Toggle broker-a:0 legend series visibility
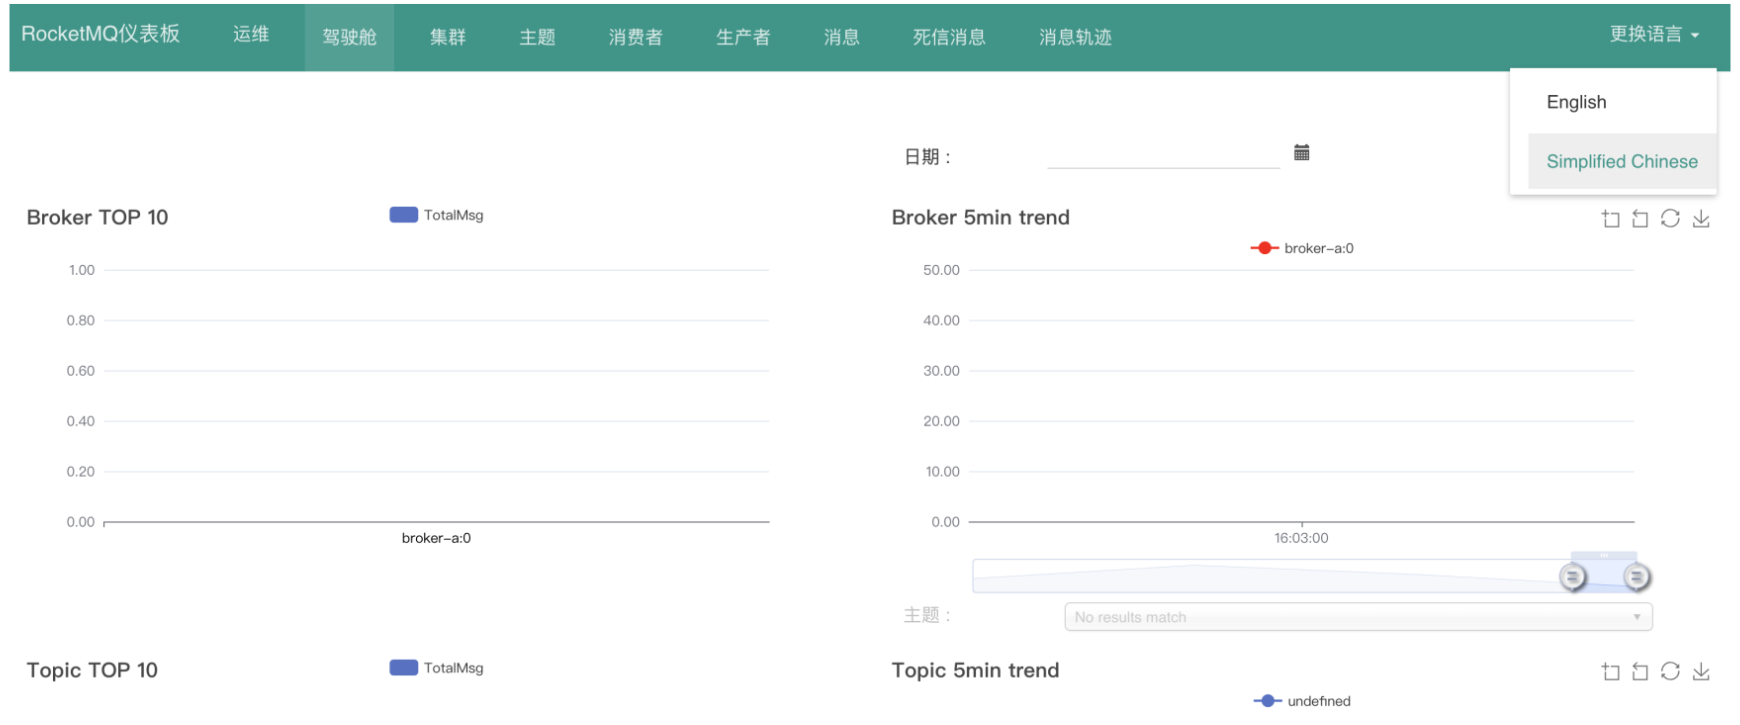 1302,248
